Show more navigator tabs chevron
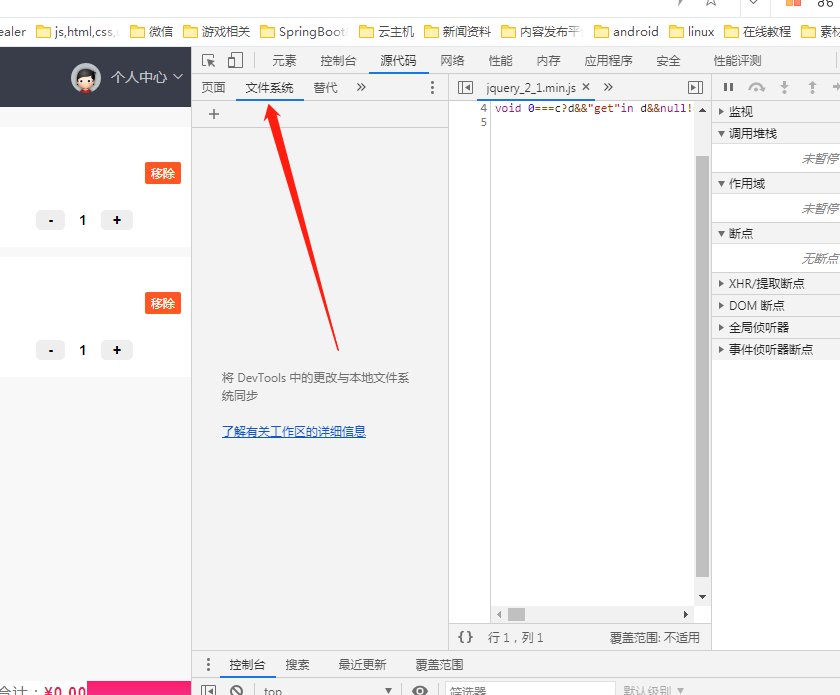Viewport: 840px width, 695px height. pos(361,87)
